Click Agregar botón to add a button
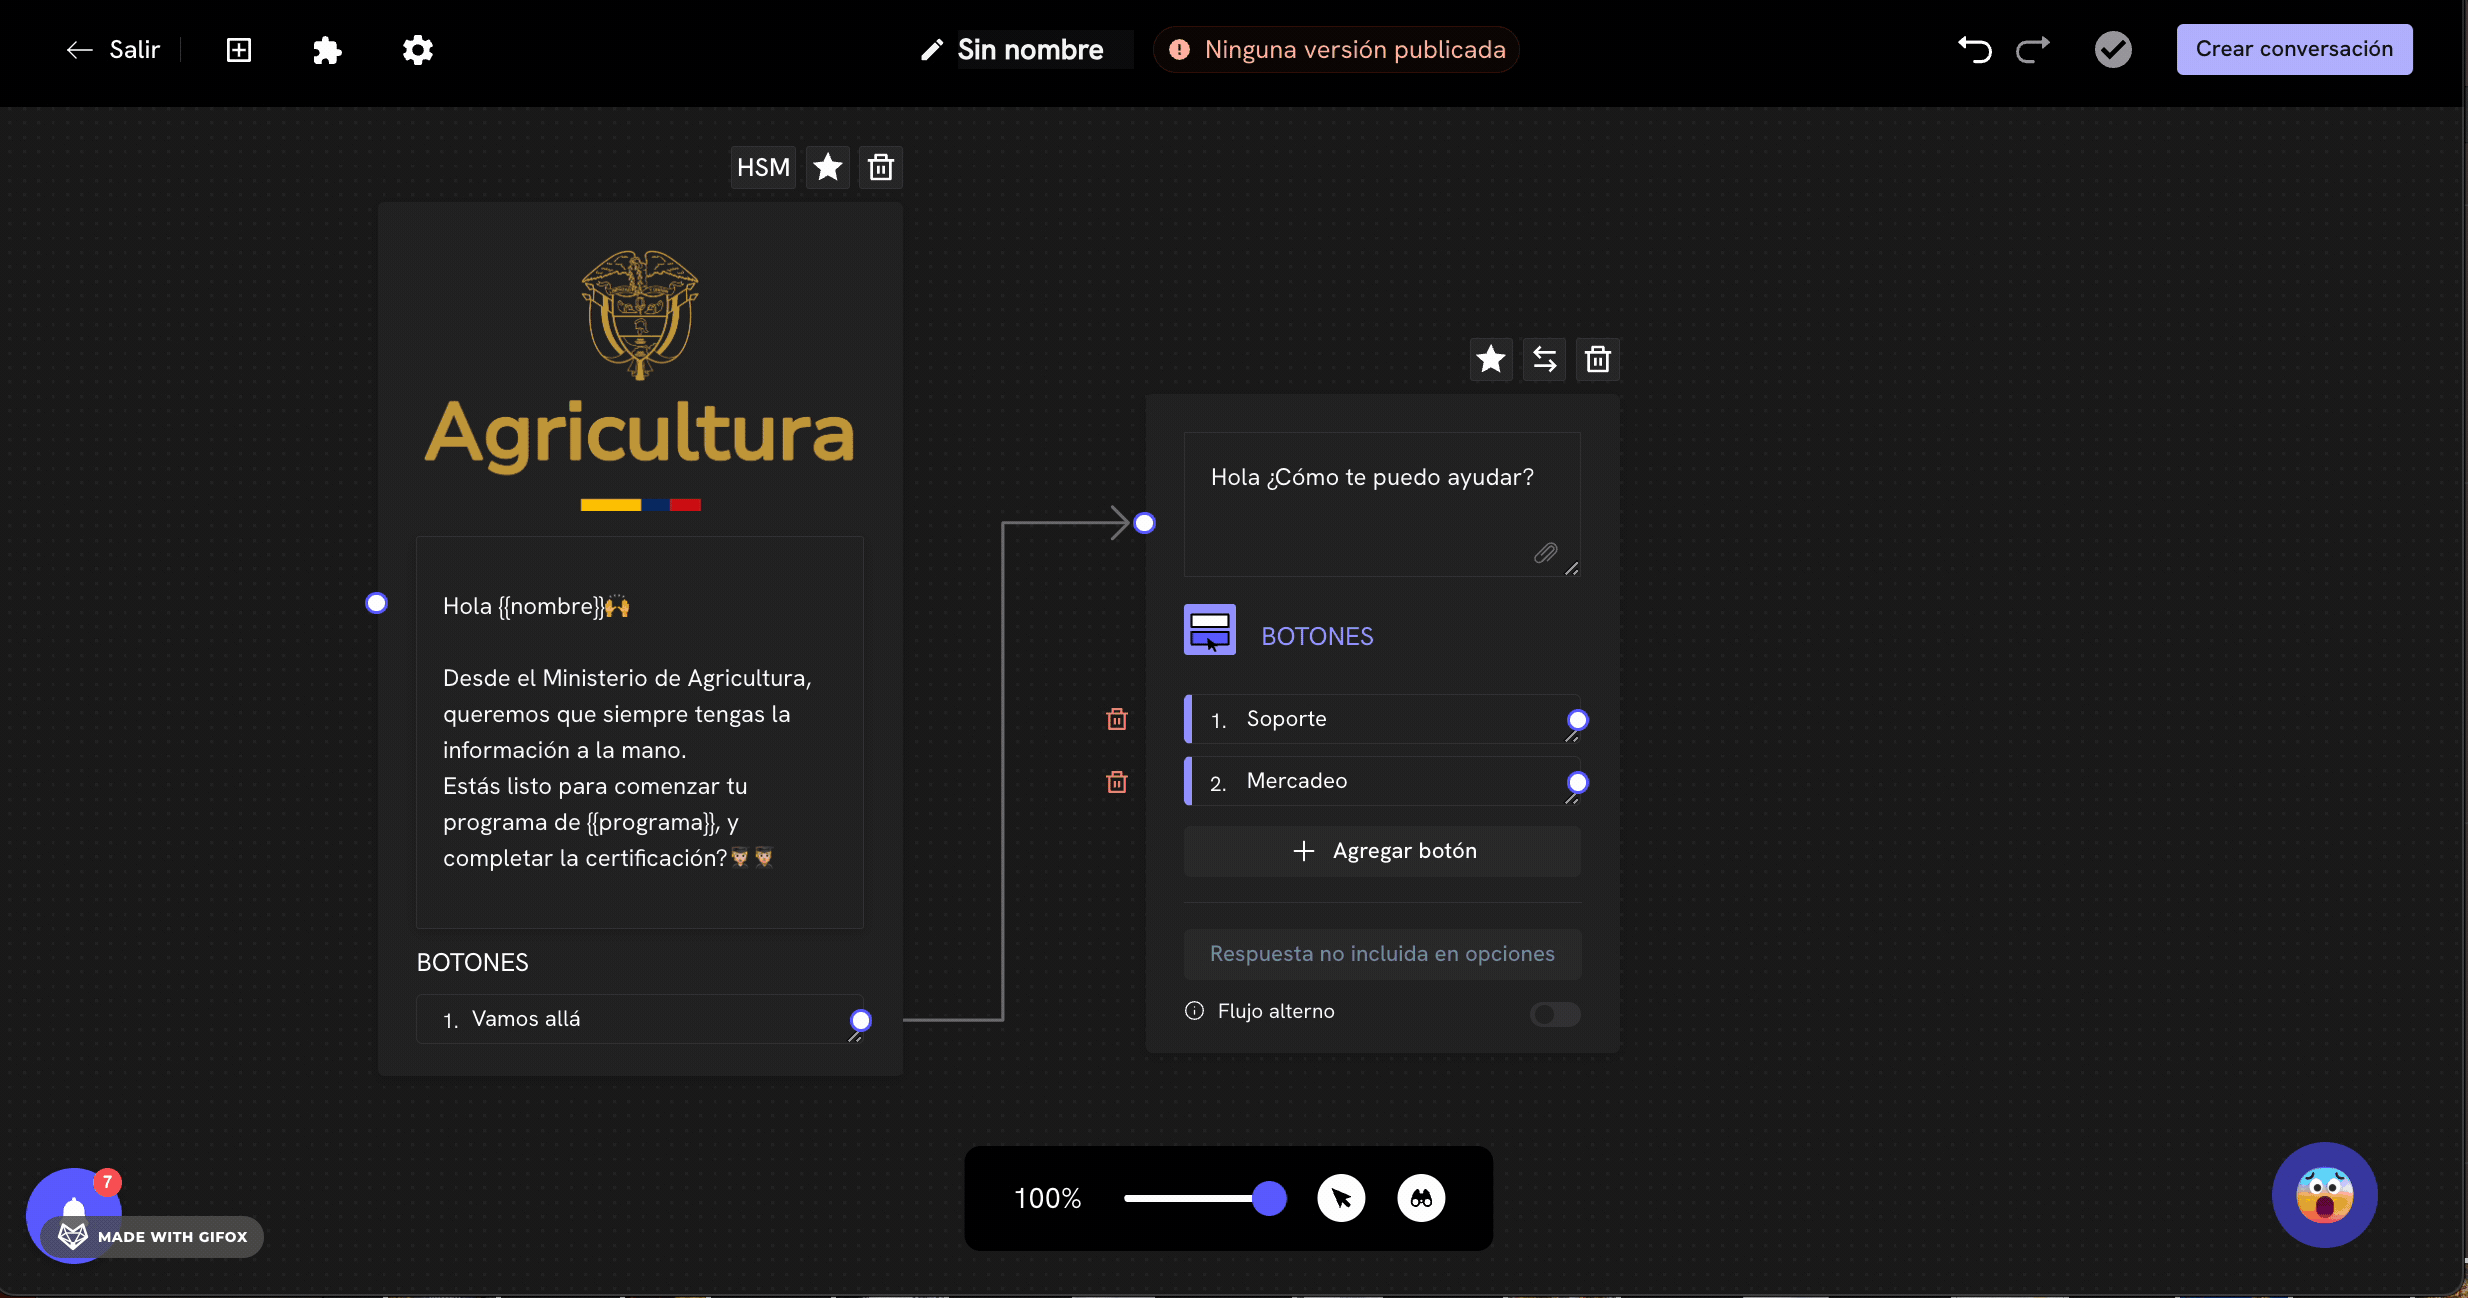Screen dimensions: 2468x1298 [x=1382, y=851]
